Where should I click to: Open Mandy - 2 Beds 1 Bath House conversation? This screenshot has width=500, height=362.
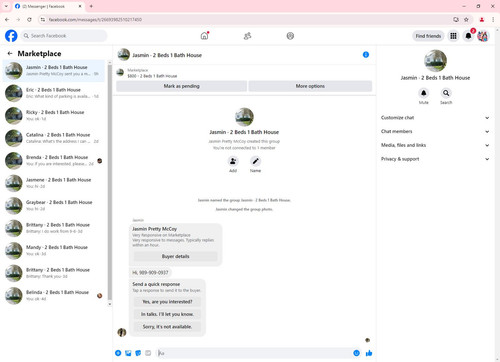pyautogui.click(x=54, y=250)
